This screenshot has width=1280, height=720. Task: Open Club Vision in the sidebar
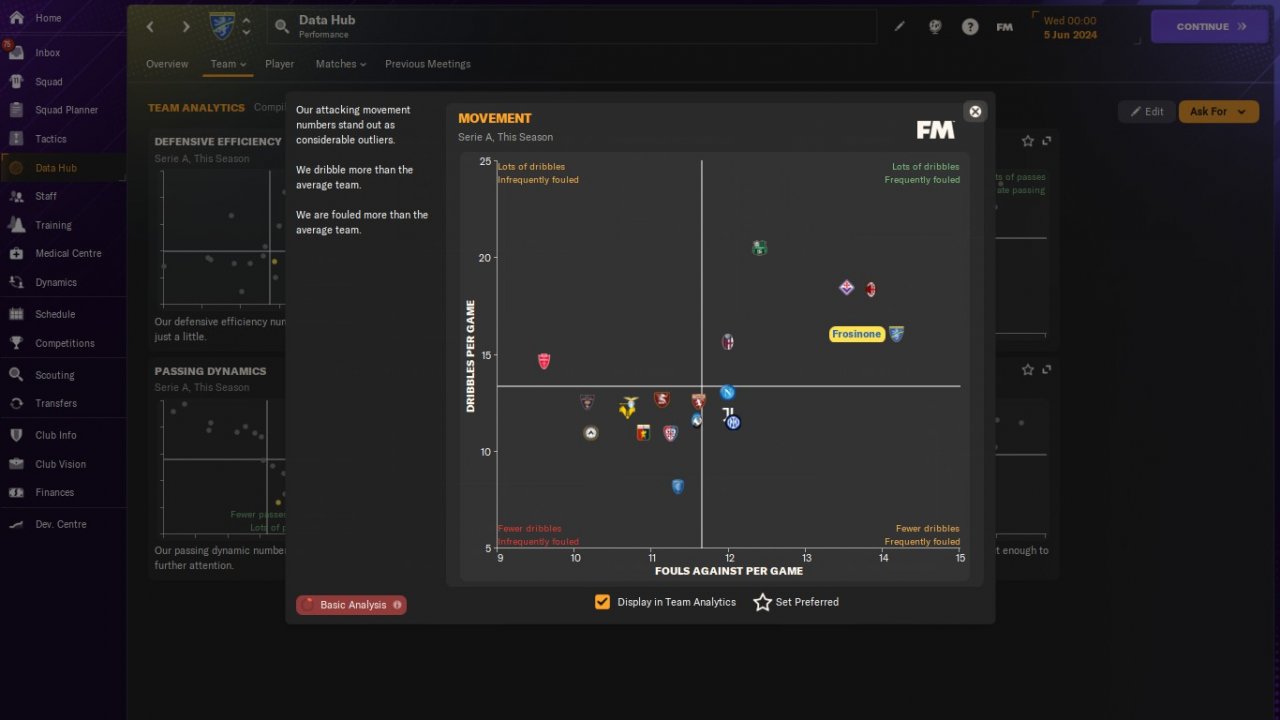click(60, 464)
